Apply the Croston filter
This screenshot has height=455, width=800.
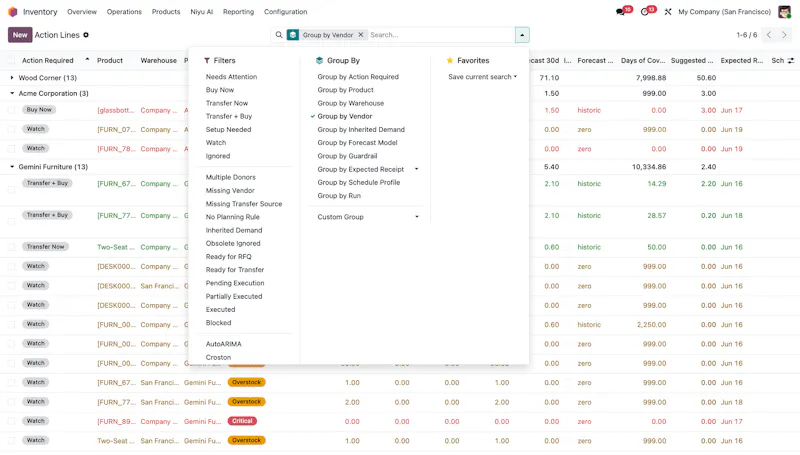click(x=218, y=358)
